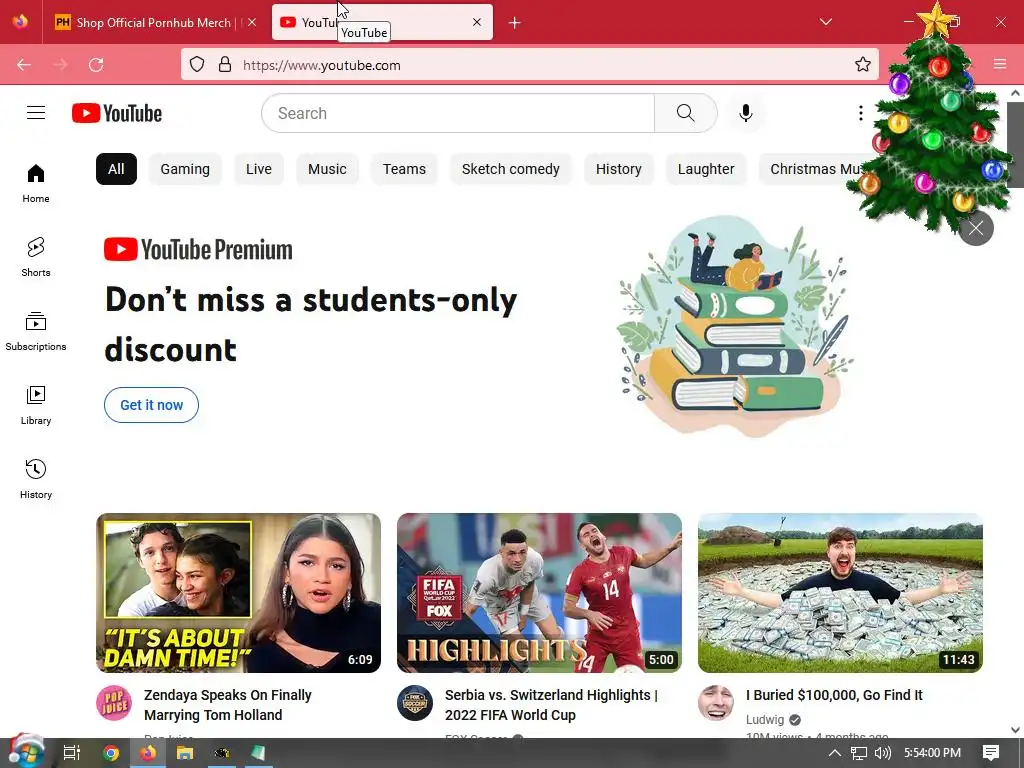This screenshot has width=1024, height=768.
Task: Show hidden tray icons chevron
Action: tap(835, 753)
